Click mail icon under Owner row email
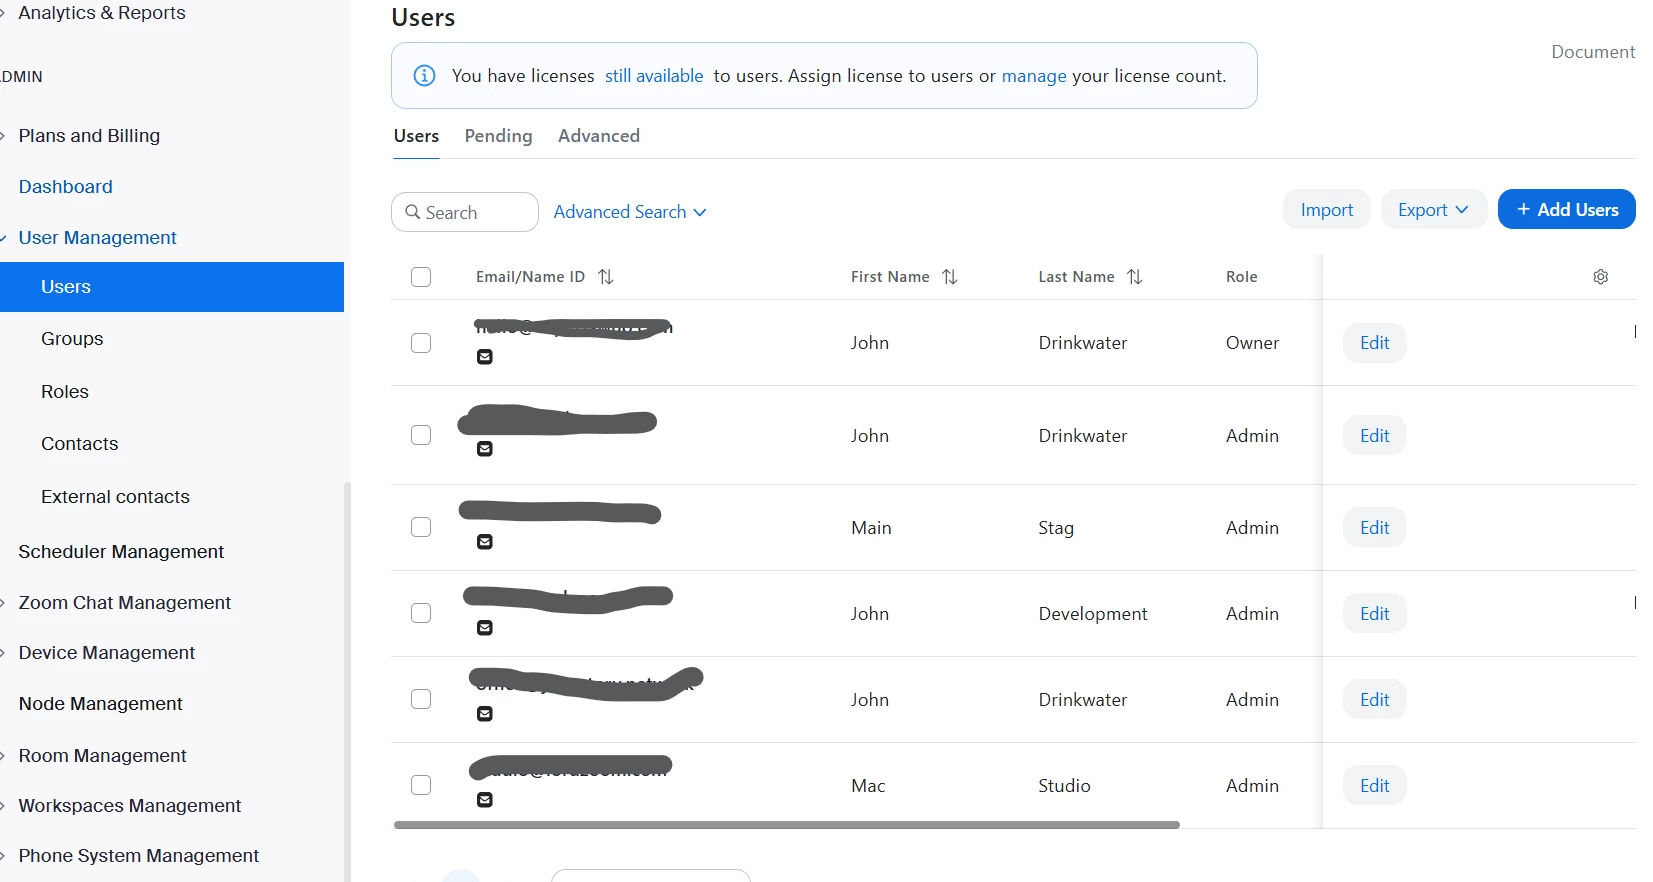The width and height of the screenshot is (1653, 882). point(485,357)
